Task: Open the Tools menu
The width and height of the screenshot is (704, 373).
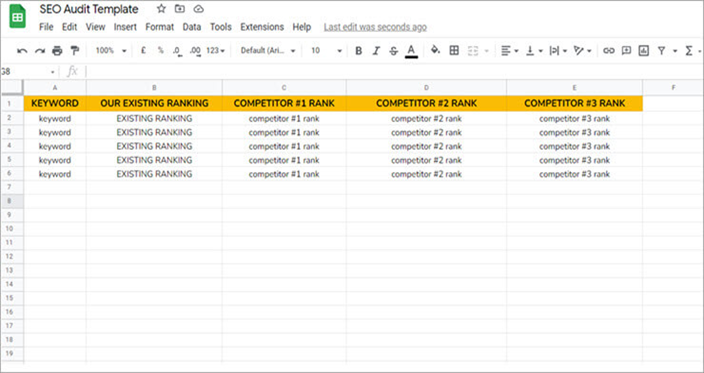Action: coord(221,27)
